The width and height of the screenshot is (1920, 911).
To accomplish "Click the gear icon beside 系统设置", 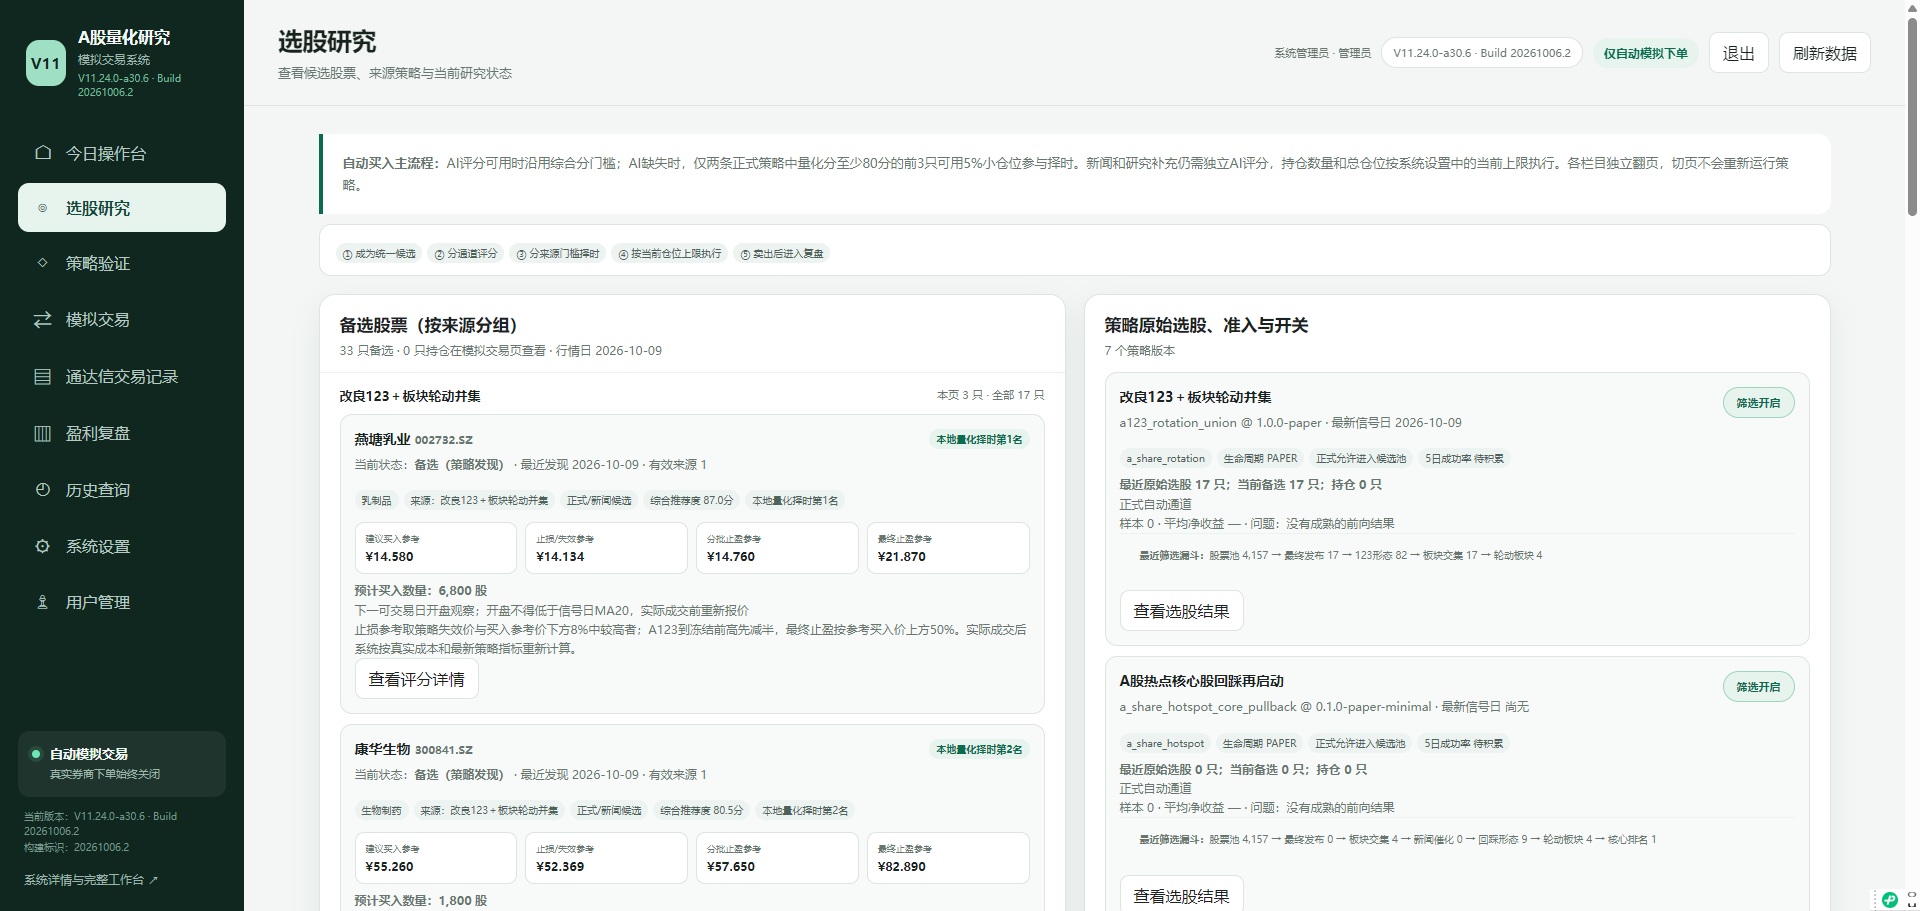I will pyautogui.click(x=43, y=546).
